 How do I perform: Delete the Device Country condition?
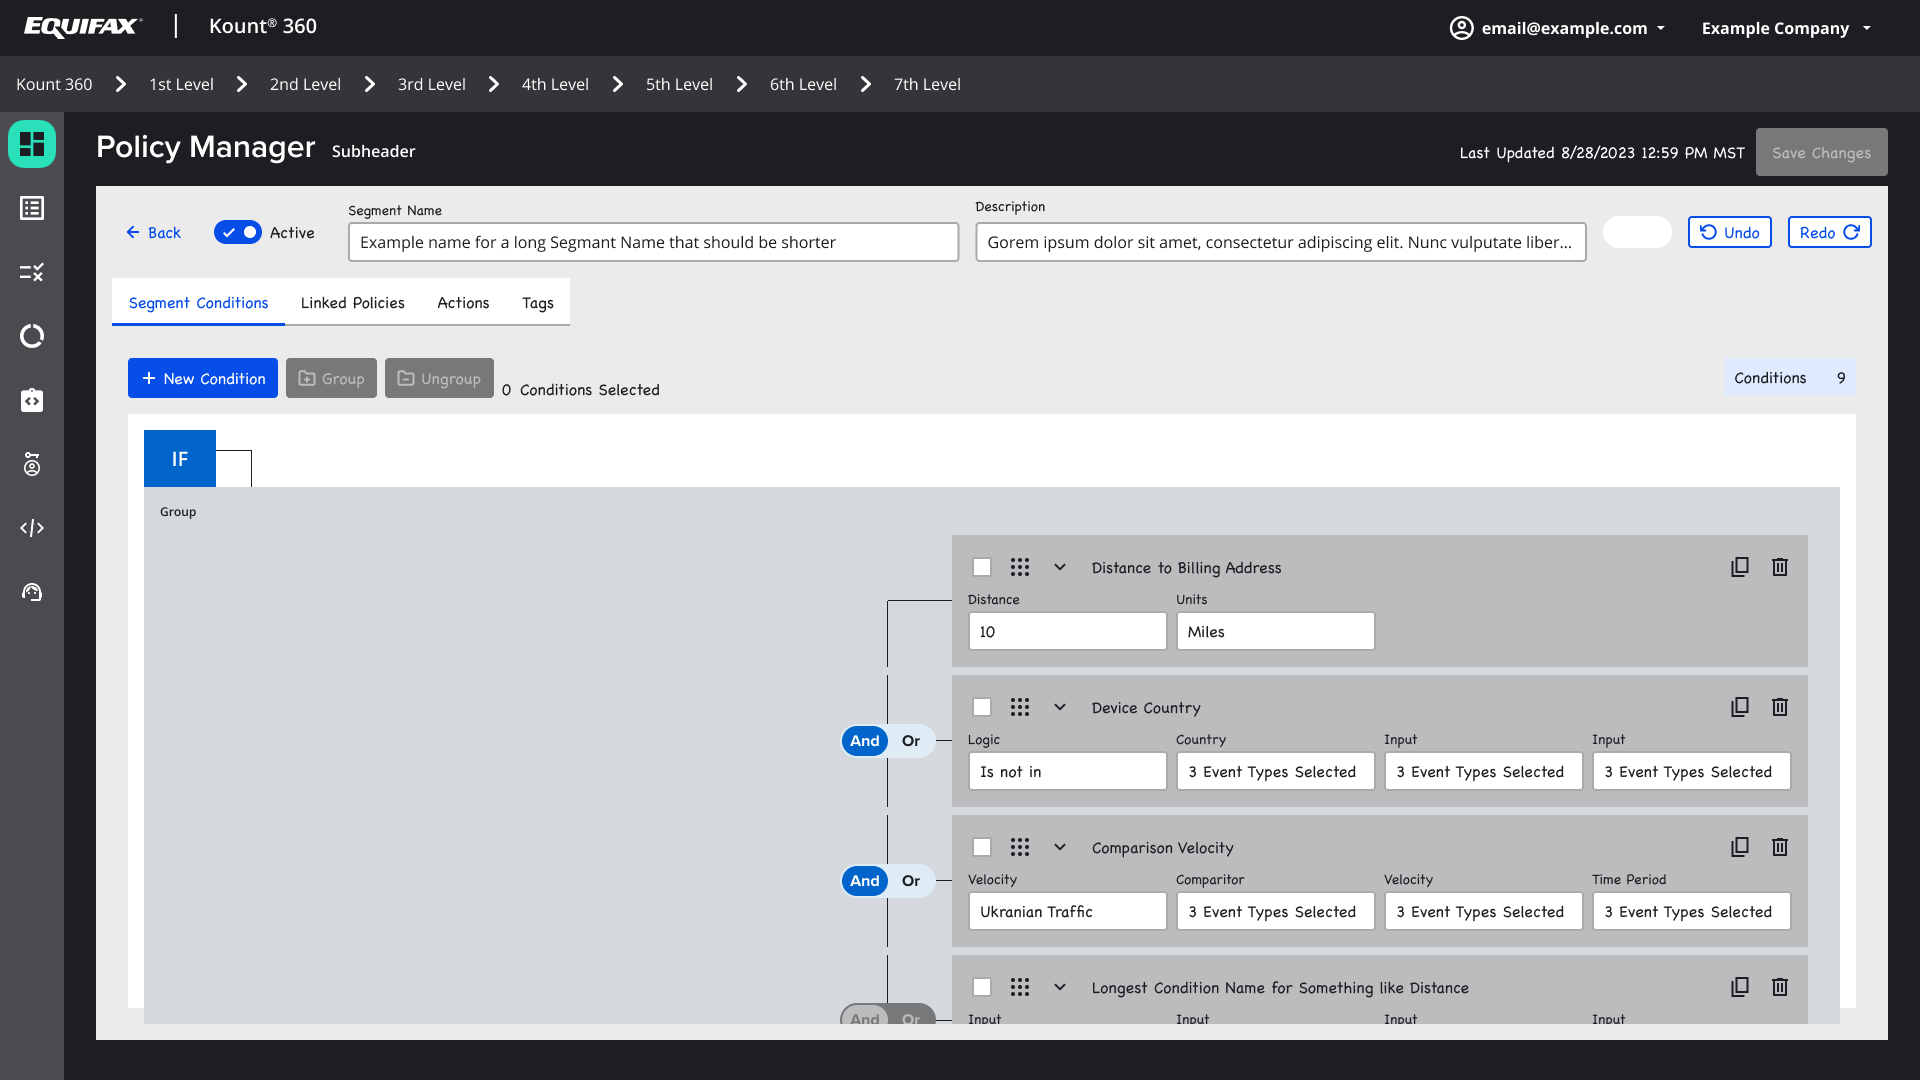point(1780,707)
